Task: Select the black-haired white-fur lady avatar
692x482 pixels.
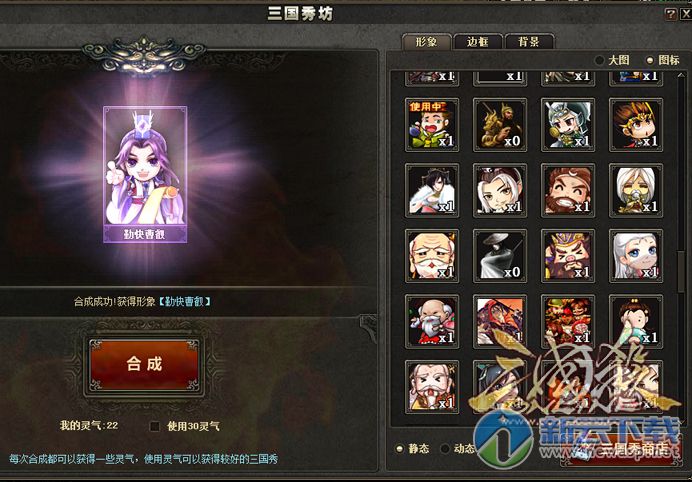Action: 432,190
